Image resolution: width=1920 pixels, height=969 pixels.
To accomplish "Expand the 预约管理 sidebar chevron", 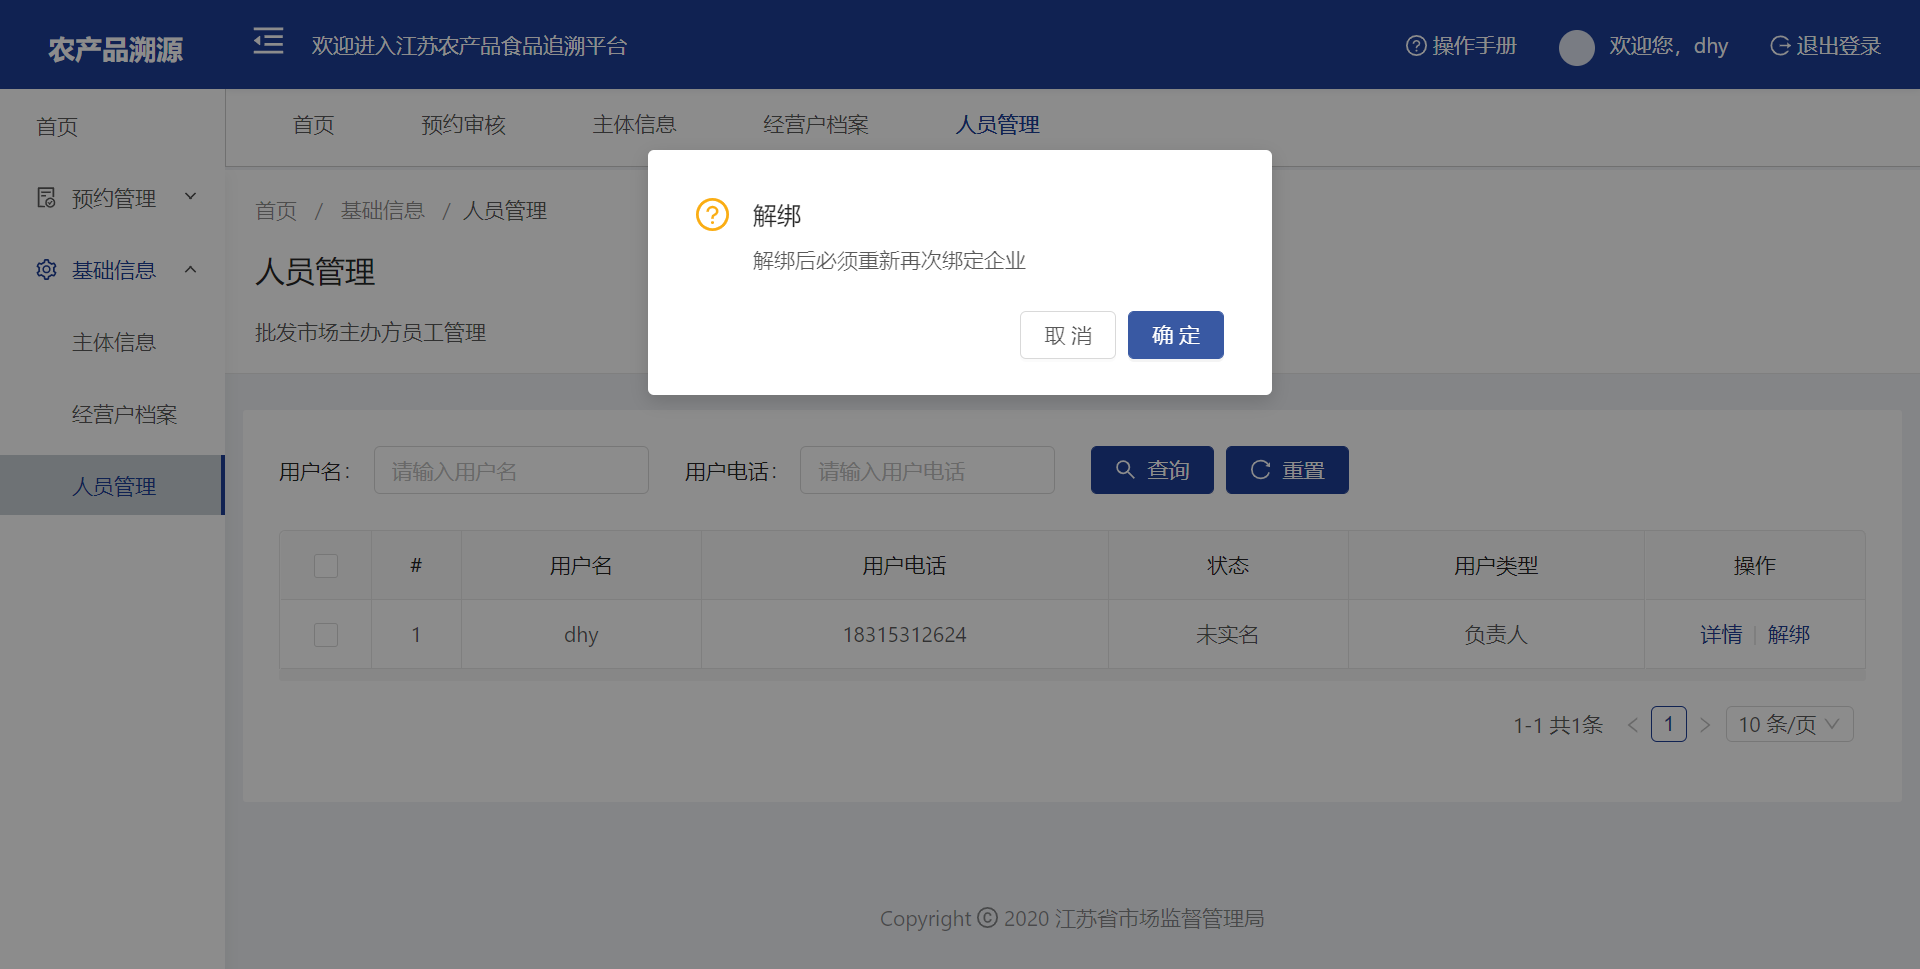I will 191,197.
